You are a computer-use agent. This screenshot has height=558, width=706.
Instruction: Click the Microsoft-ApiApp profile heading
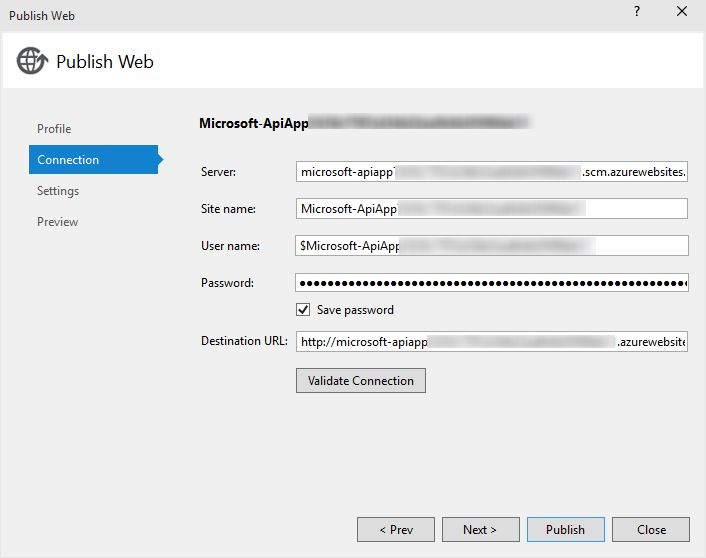click(x=364, y=123)
